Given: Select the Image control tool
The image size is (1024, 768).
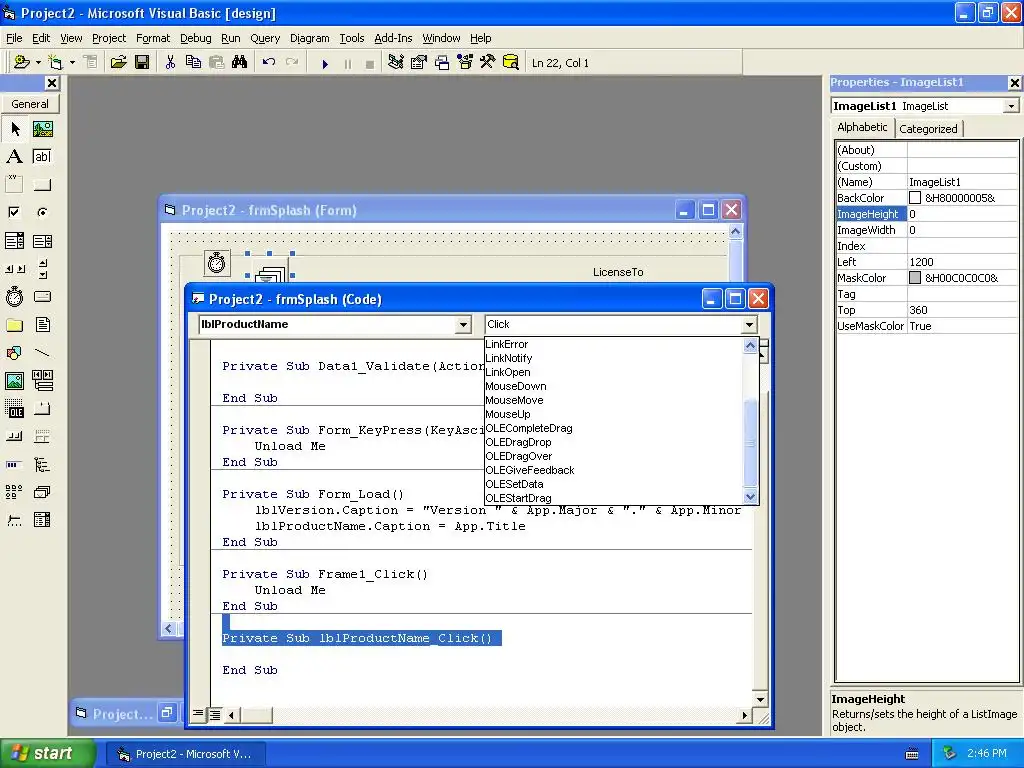Looking at the screenshot, I should coord(14,380).
